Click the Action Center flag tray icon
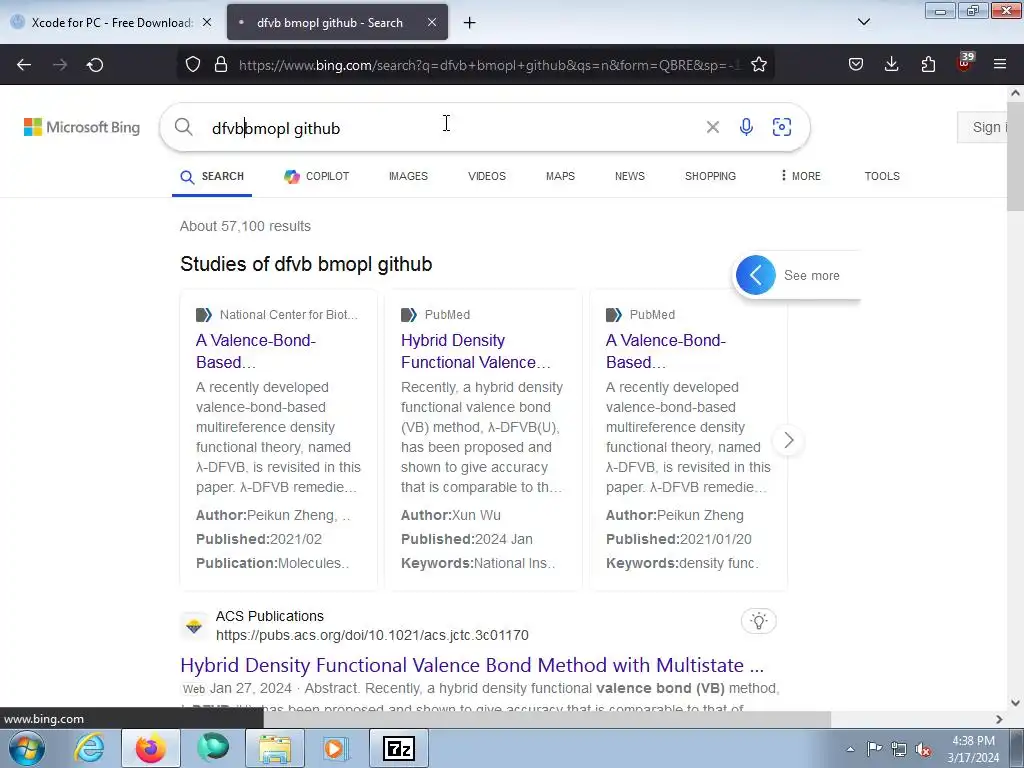This screenshot has width=1024, height=768. 874,748
